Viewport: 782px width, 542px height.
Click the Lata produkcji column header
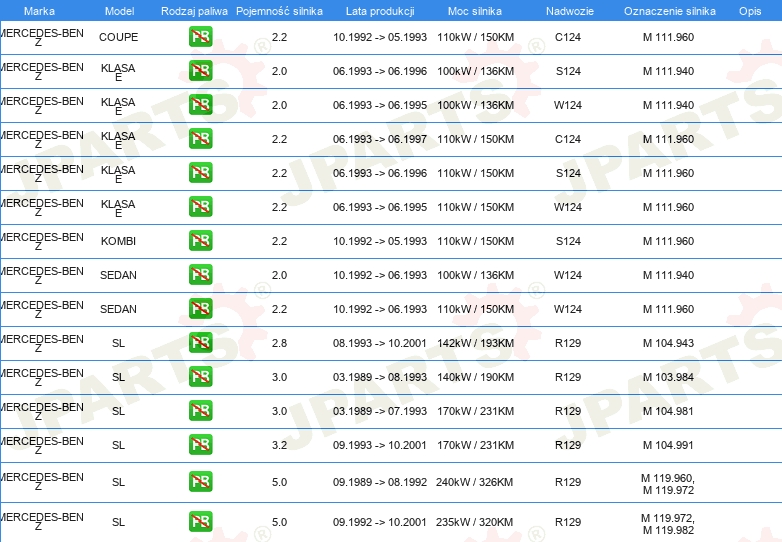coord(380,11)
